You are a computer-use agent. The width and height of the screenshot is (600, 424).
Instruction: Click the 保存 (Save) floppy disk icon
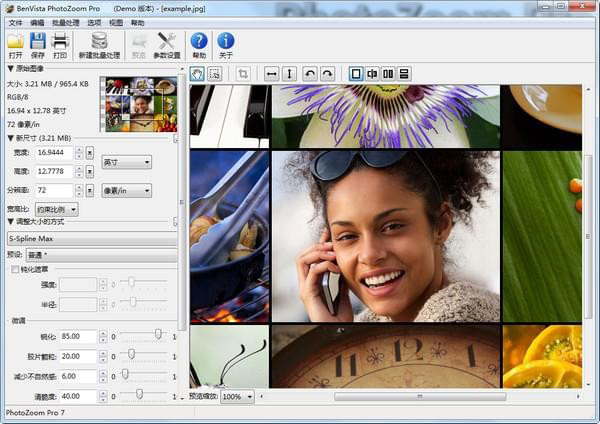[37, 42]
